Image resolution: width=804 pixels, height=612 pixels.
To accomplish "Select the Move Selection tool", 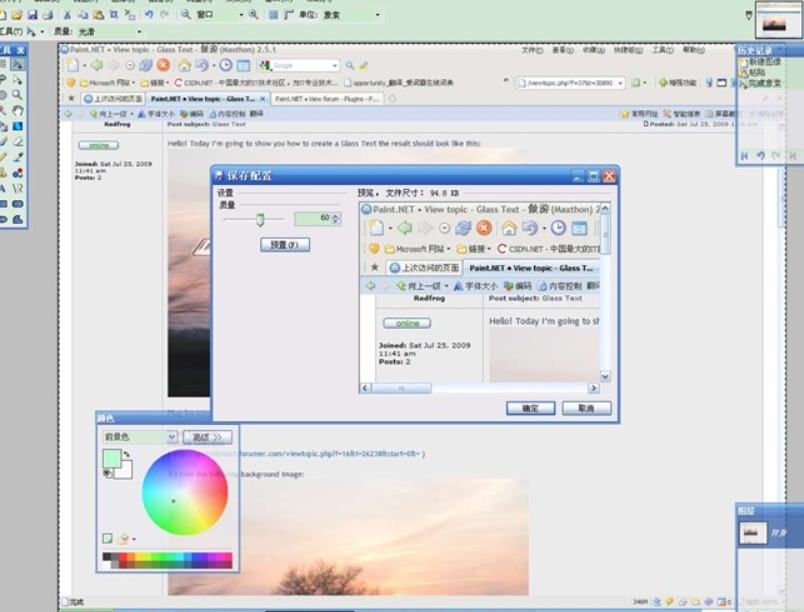I will pyautogui.click(x=17, y=80).
